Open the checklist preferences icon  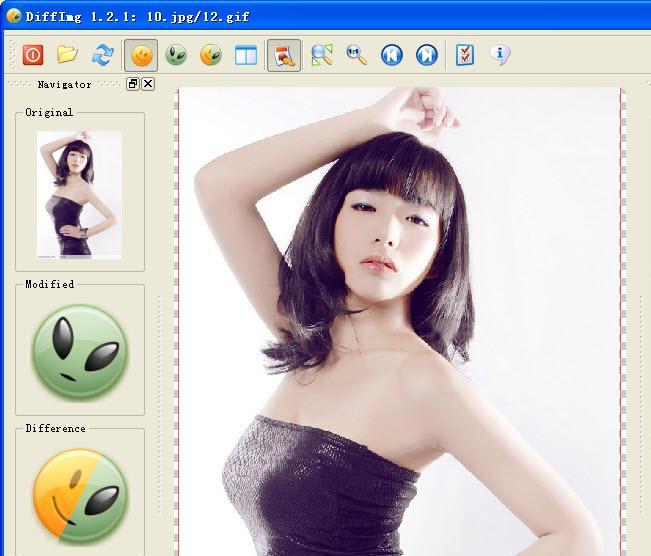pyautogui.click(x=465, y=55)
